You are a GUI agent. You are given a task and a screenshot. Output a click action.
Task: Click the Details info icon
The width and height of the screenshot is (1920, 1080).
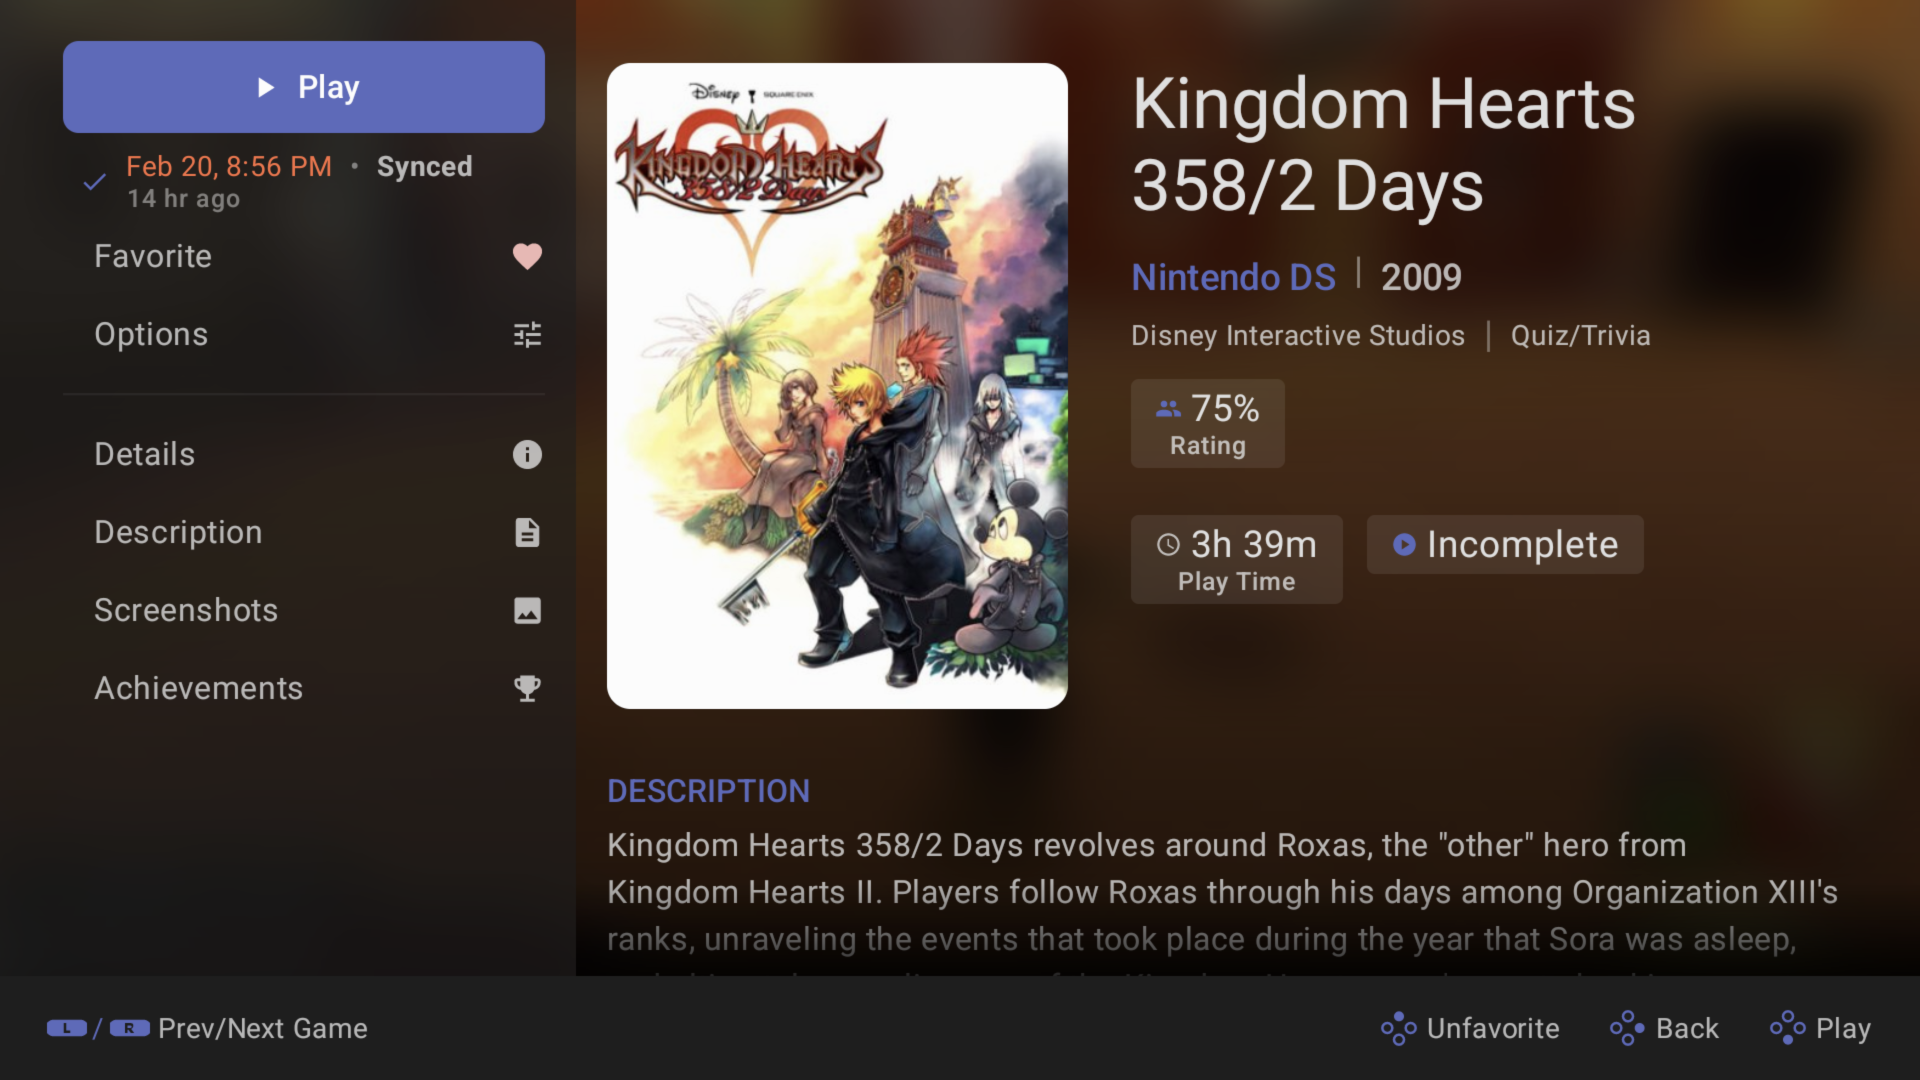point(527,455)
